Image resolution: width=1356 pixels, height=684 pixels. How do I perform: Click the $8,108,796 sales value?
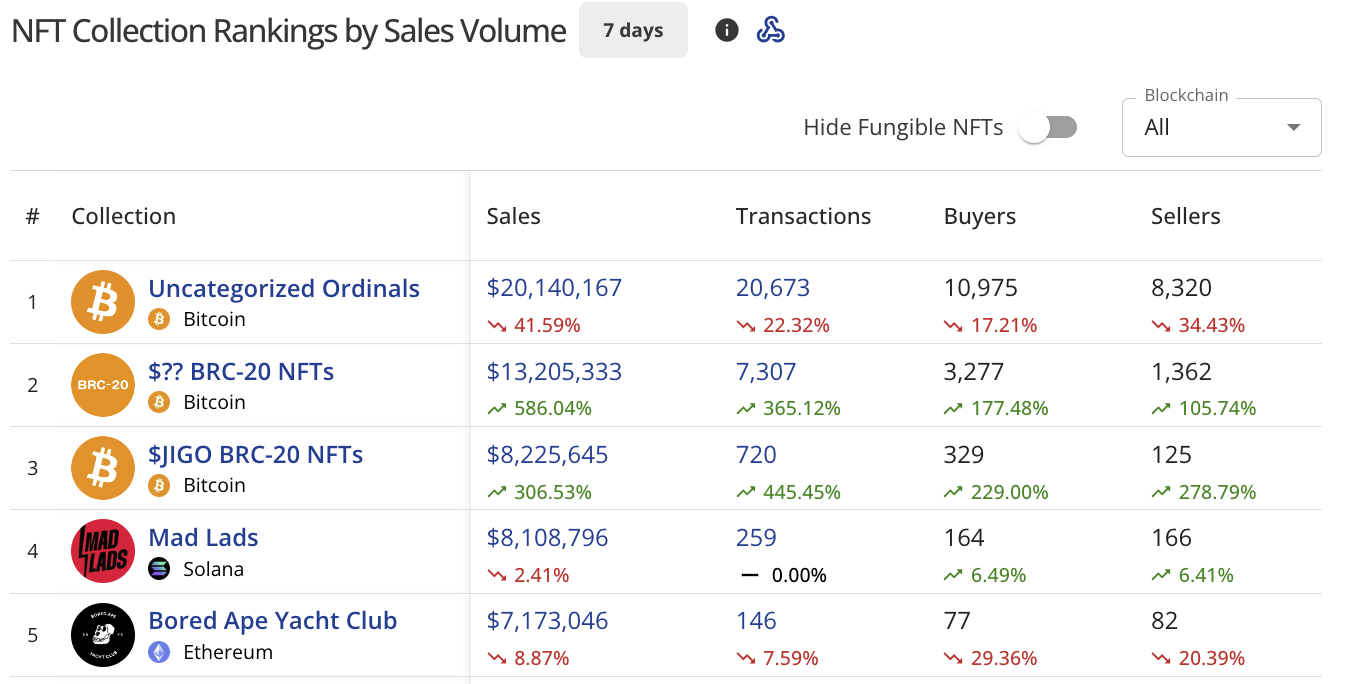(x=548, y=537)
